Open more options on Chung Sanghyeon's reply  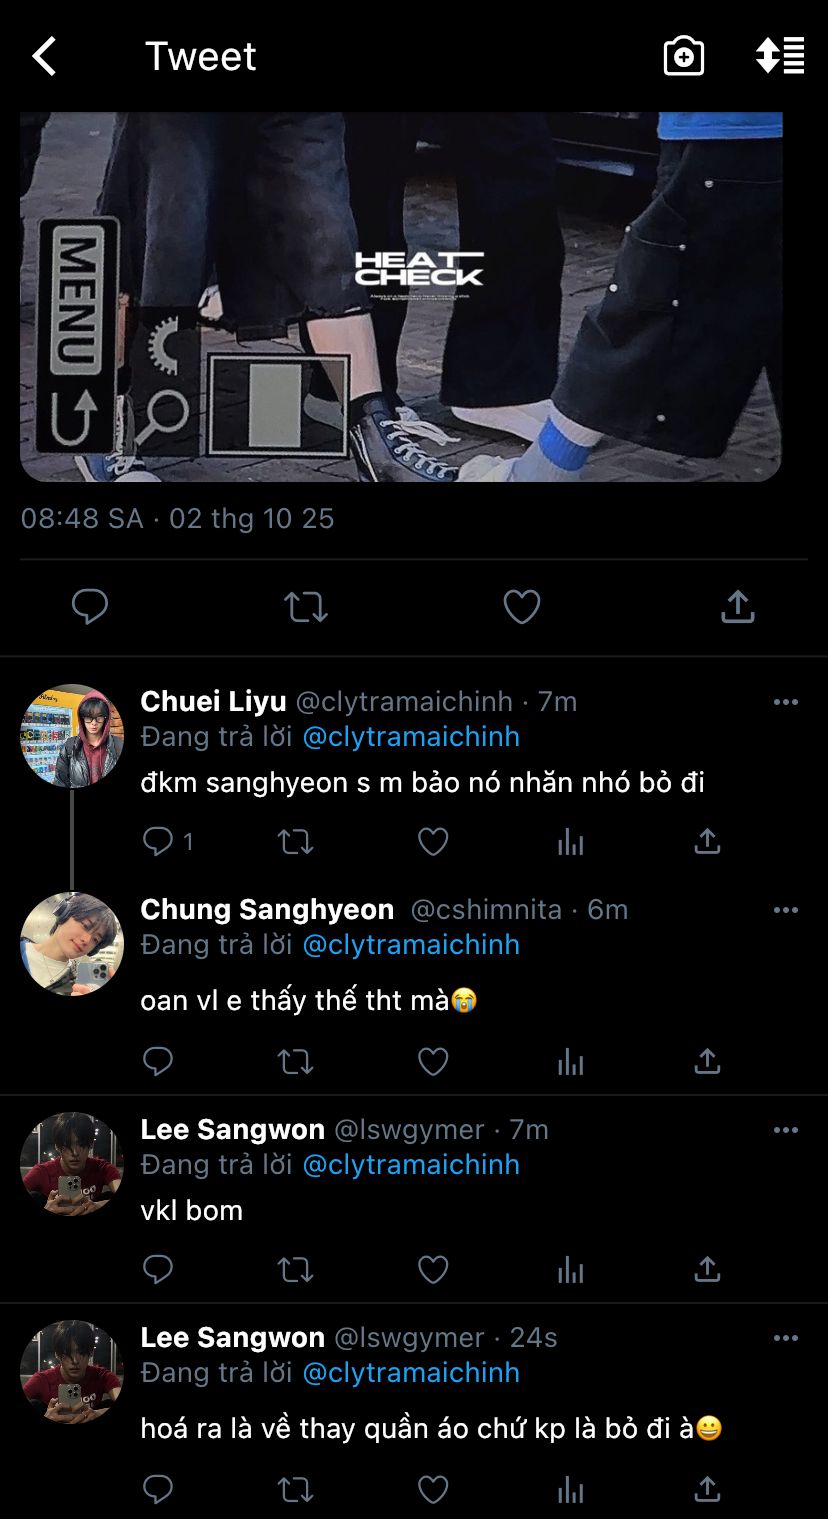(786, 910)
